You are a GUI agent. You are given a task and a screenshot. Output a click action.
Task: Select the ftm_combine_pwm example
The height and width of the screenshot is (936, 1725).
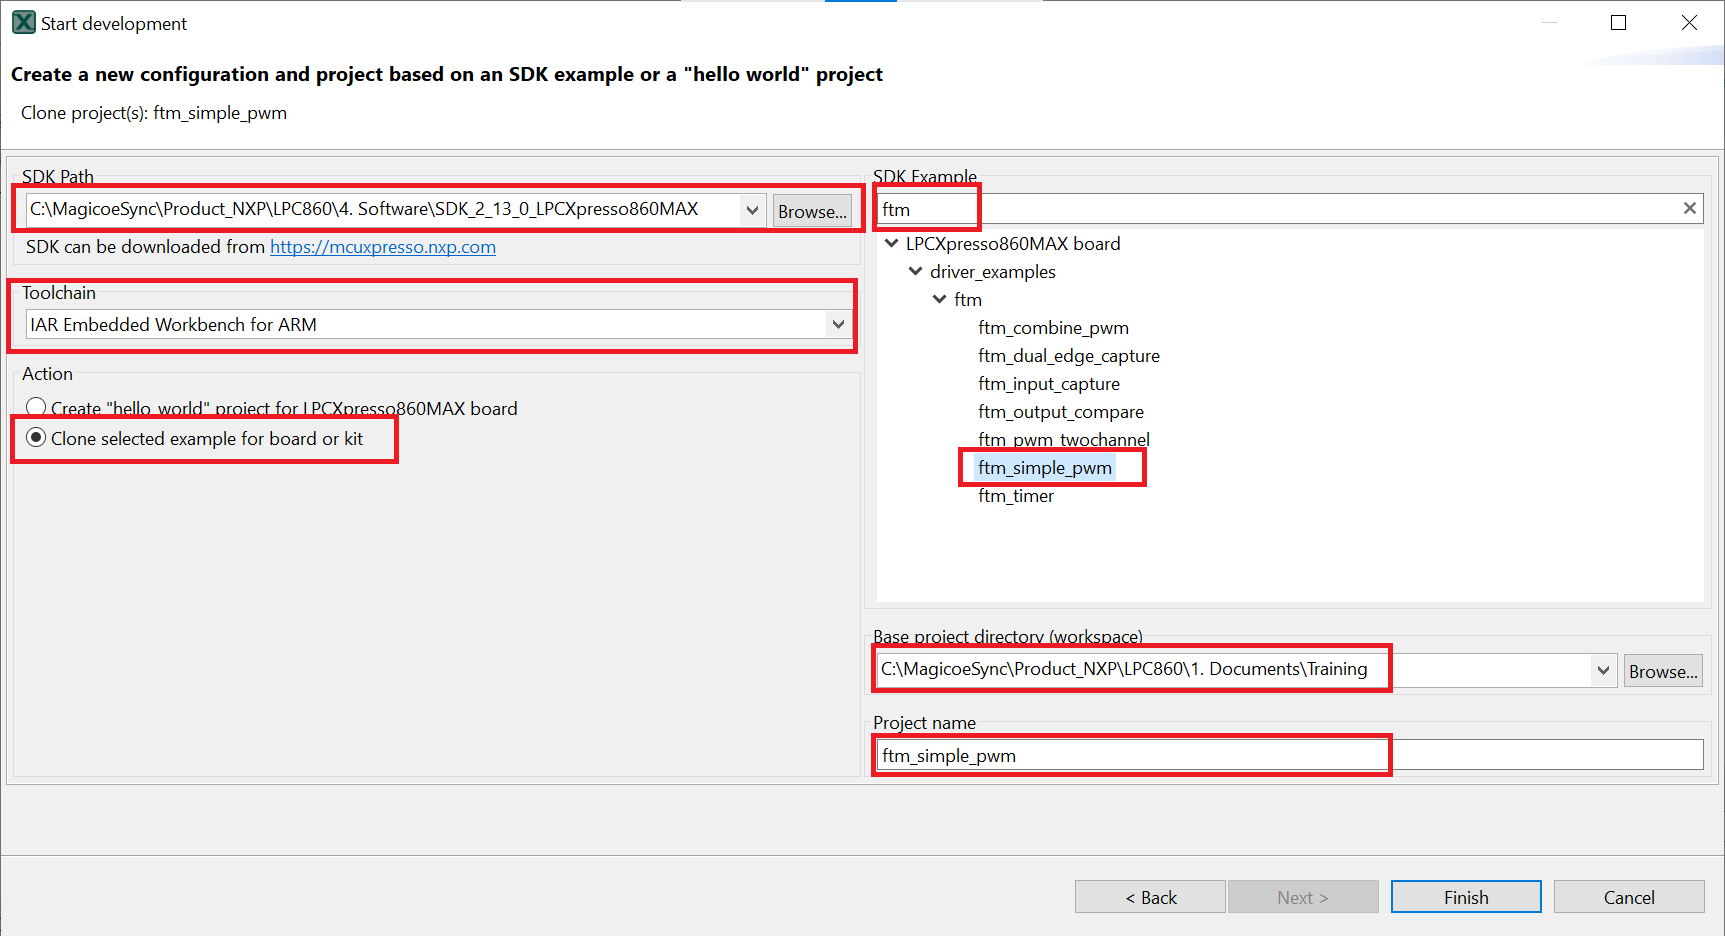tap(1053, 328)
